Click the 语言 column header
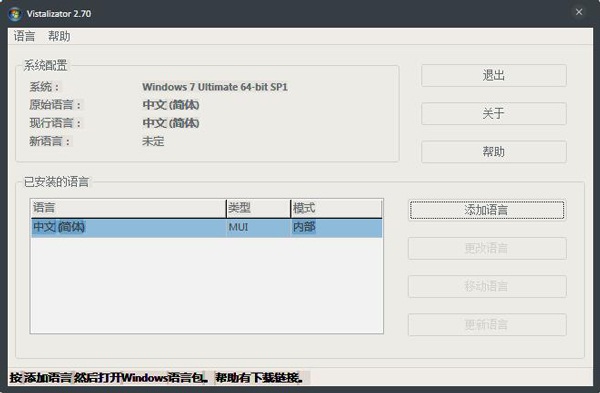 click(128, 208)
